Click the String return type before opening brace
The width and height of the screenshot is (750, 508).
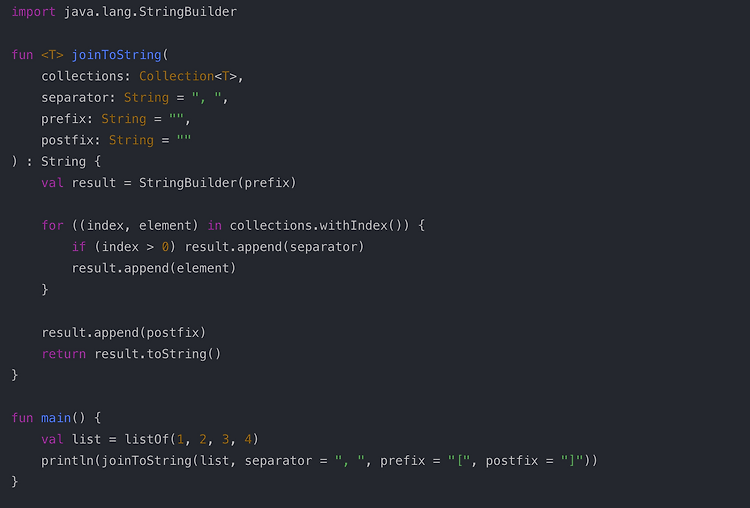click(63, 162)
